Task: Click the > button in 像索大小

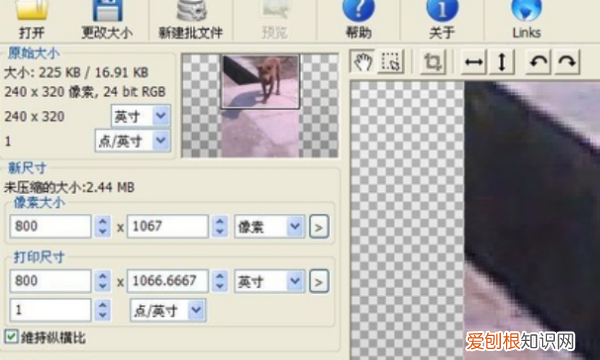Action: pos(319,226)
